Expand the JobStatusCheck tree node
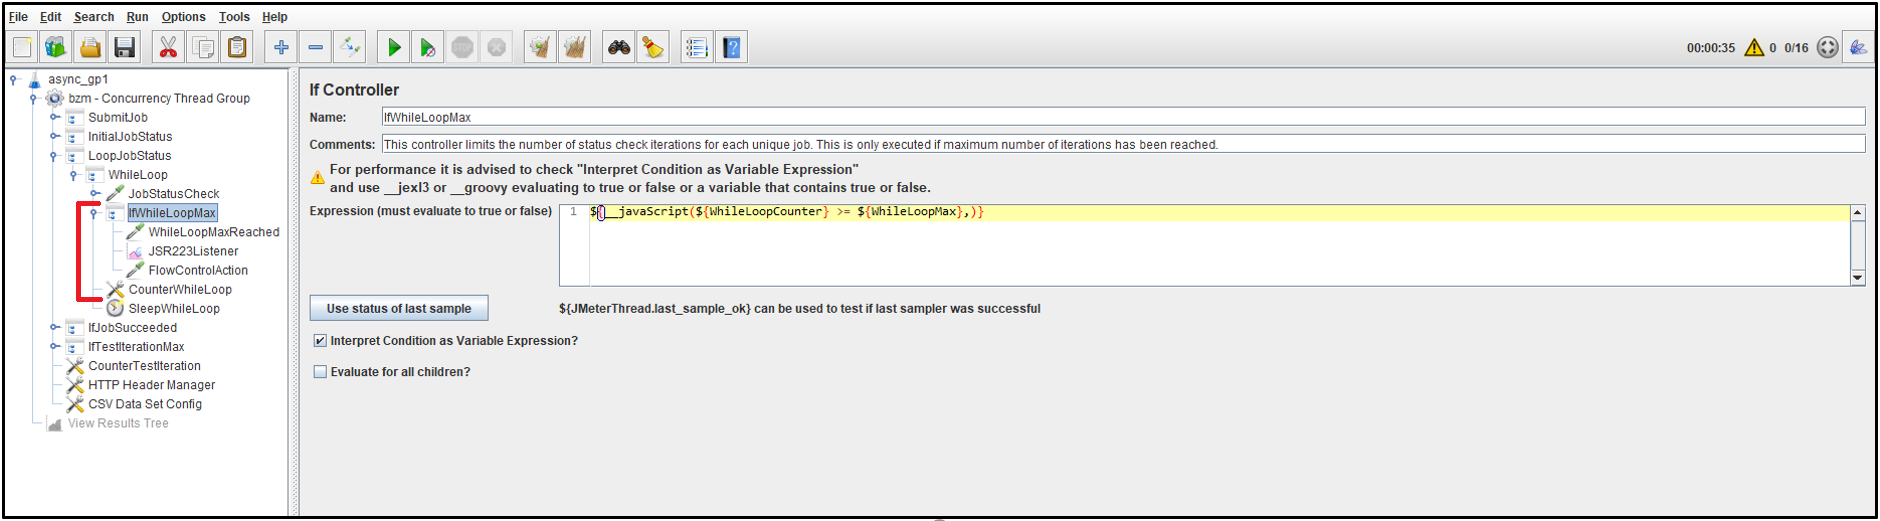This screenshot has width=1880, height=521. coord(94,193)
